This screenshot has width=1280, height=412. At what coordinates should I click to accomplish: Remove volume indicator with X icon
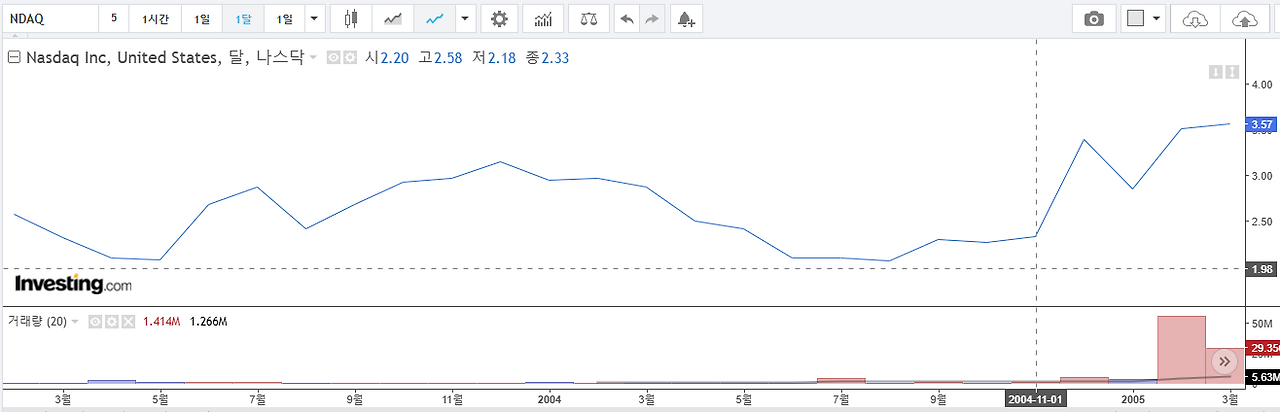tap(127, 321)
